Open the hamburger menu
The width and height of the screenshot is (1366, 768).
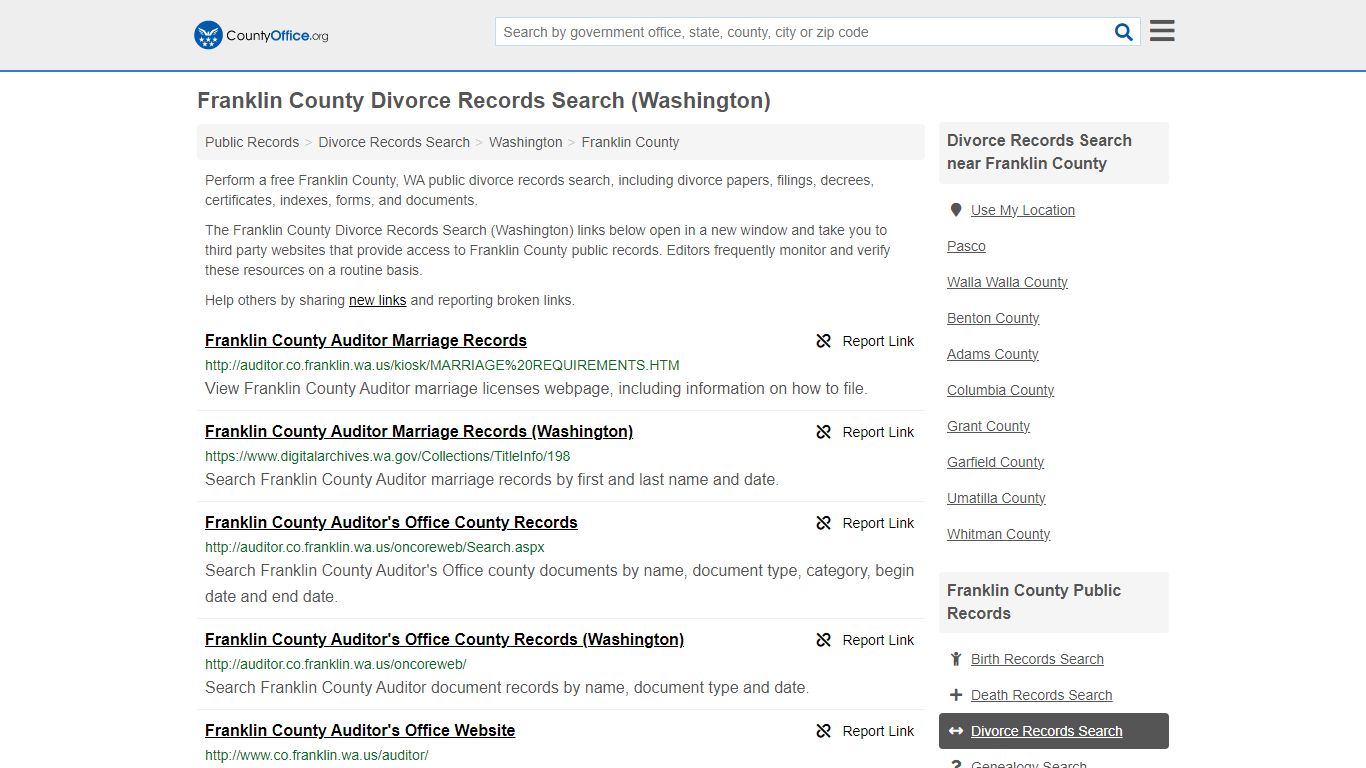pyautogui.click(x=1162, y=31)
